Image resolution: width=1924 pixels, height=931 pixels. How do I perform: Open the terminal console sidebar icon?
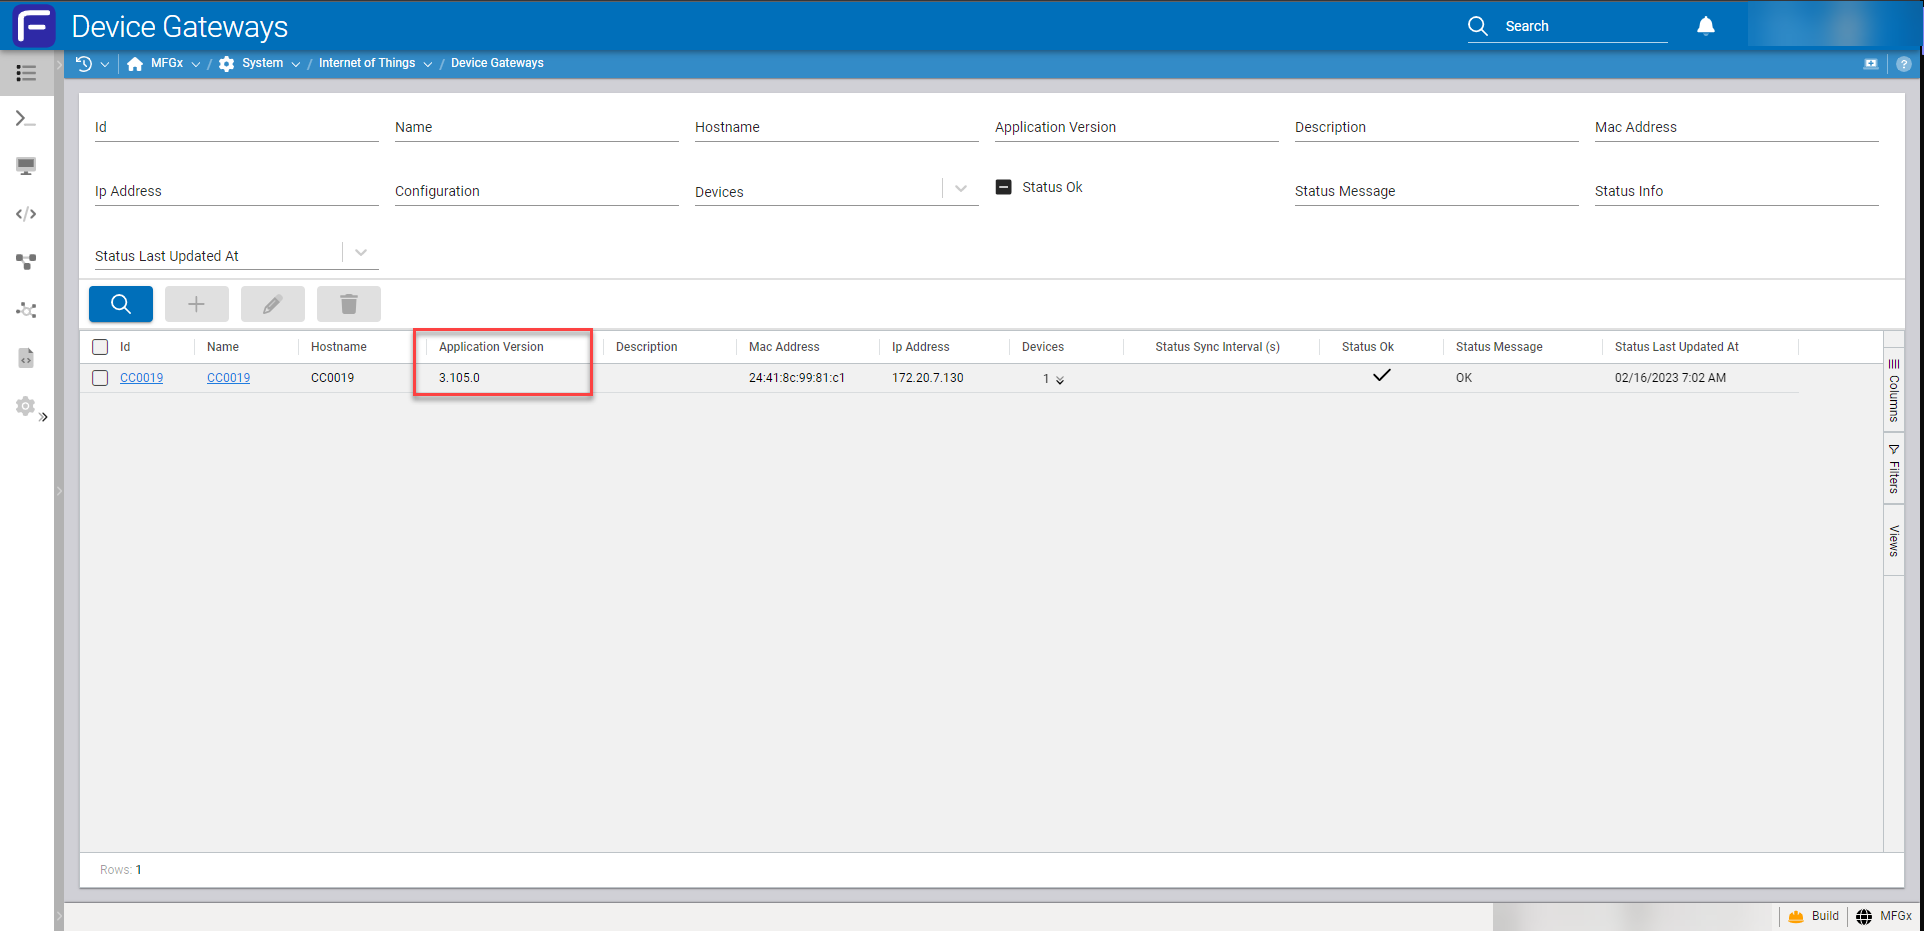pyautogui.click(x=26, y=119)
